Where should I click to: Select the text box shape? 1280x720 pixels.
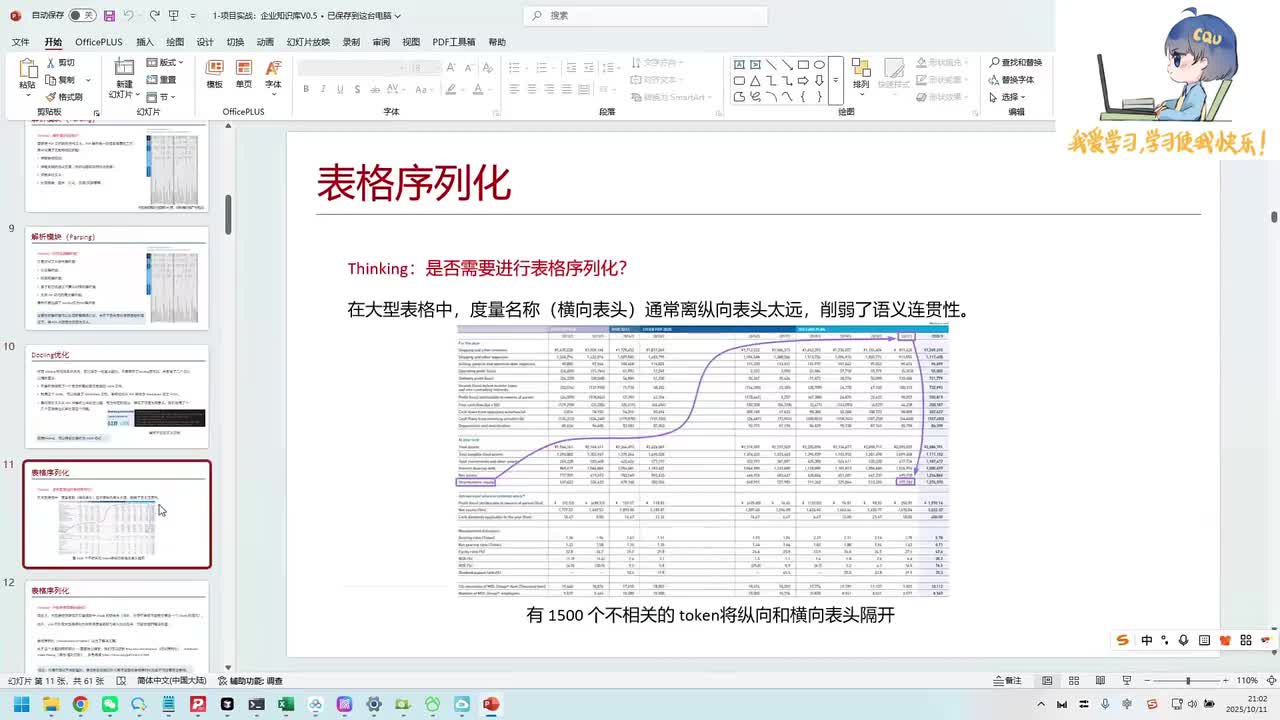point(739,65)
